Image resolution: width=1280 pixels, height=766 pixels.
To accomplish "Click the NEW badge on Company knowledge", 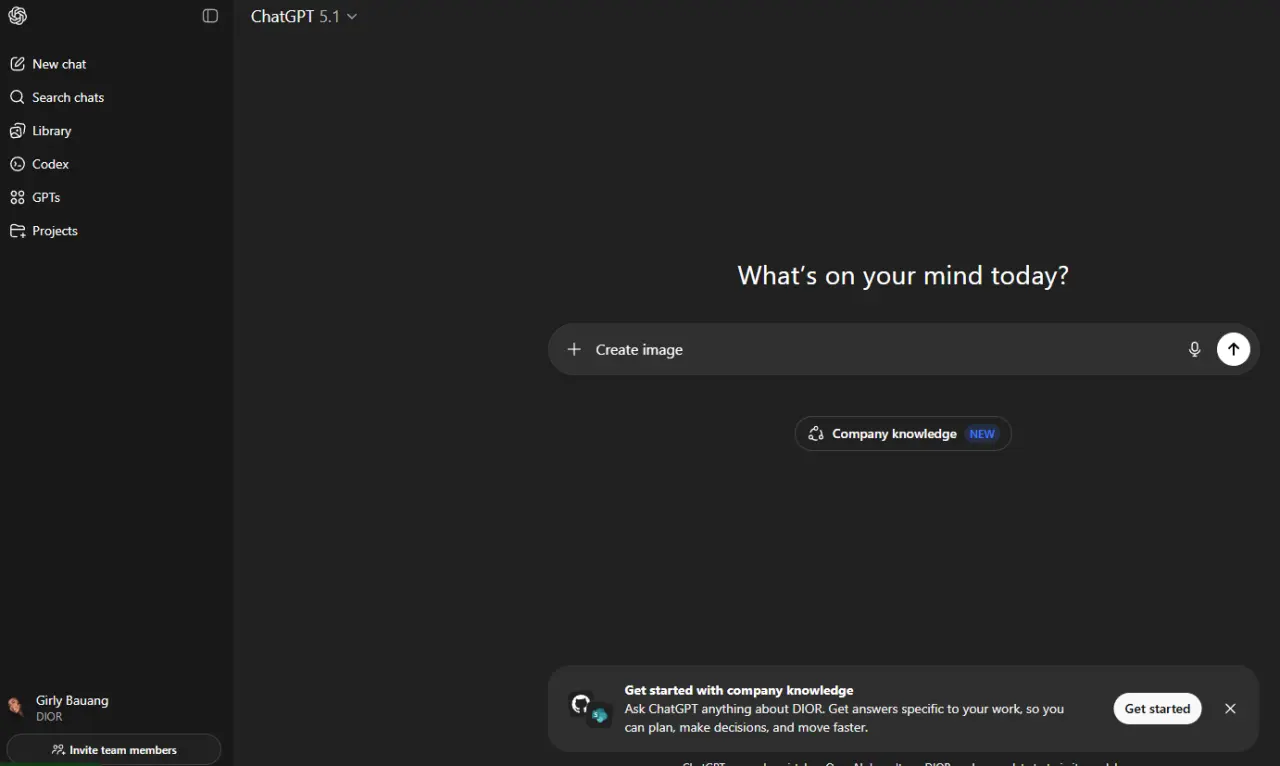I will click(982, 434).
